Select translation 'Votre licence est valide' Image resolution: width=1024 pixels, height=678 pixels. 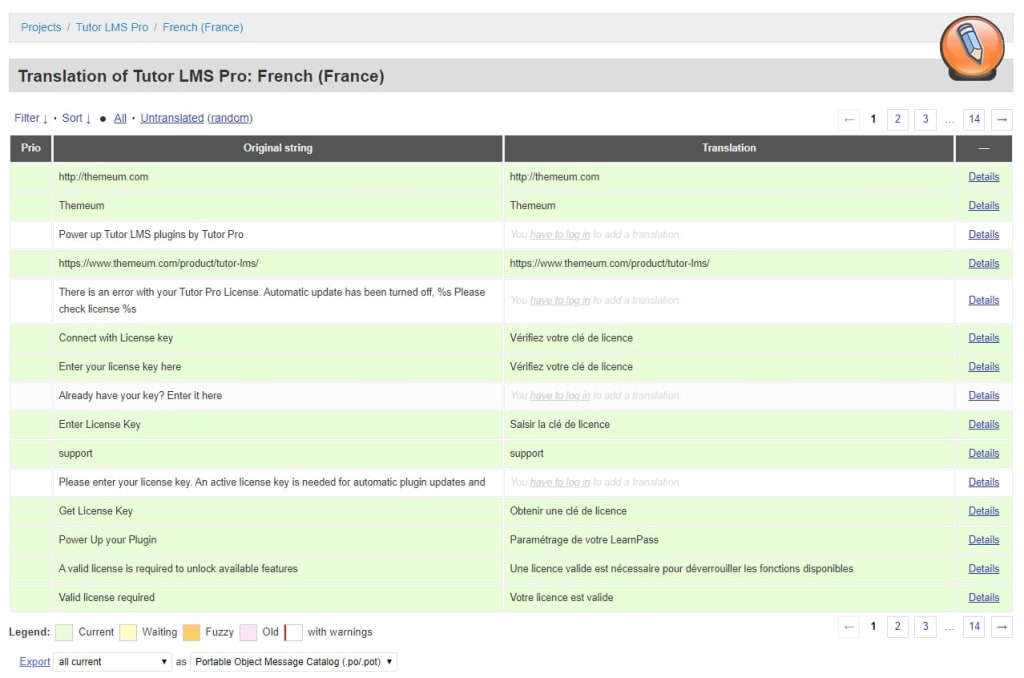point(561,598)
